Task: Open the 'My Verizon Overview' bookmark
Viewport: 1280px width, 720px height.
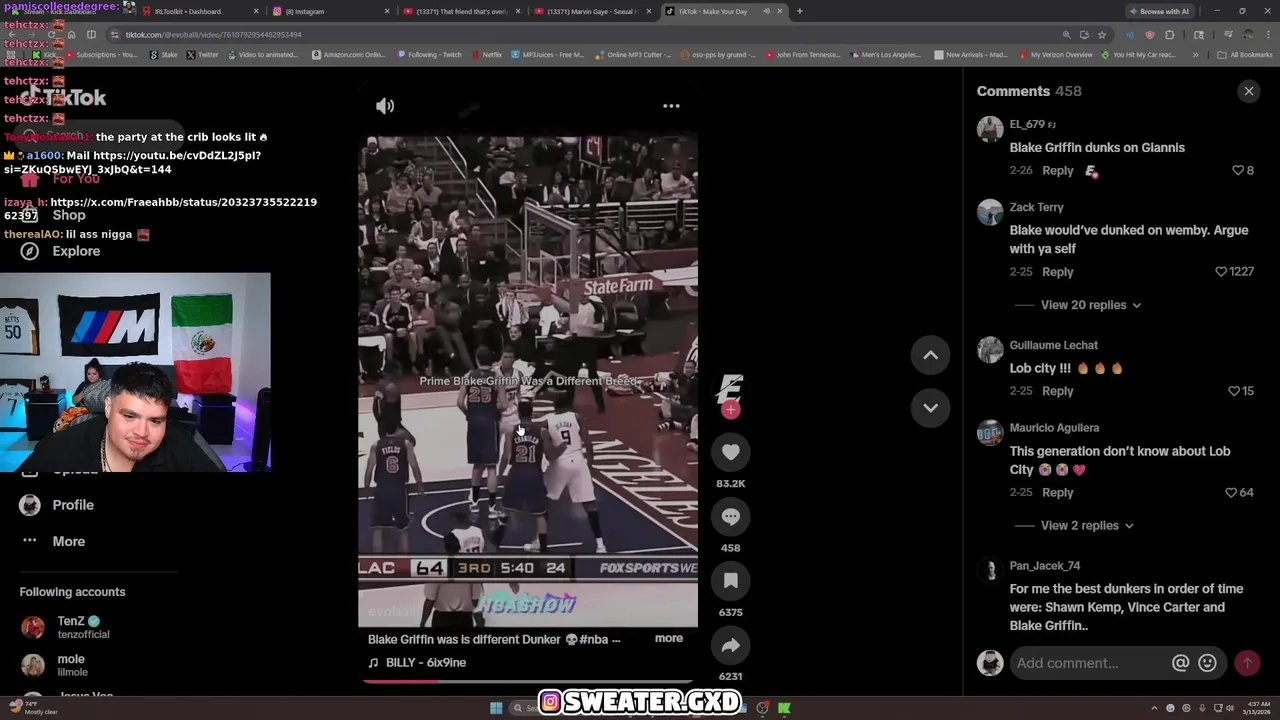Action: pyautogui.click(x=1055, y=55)
